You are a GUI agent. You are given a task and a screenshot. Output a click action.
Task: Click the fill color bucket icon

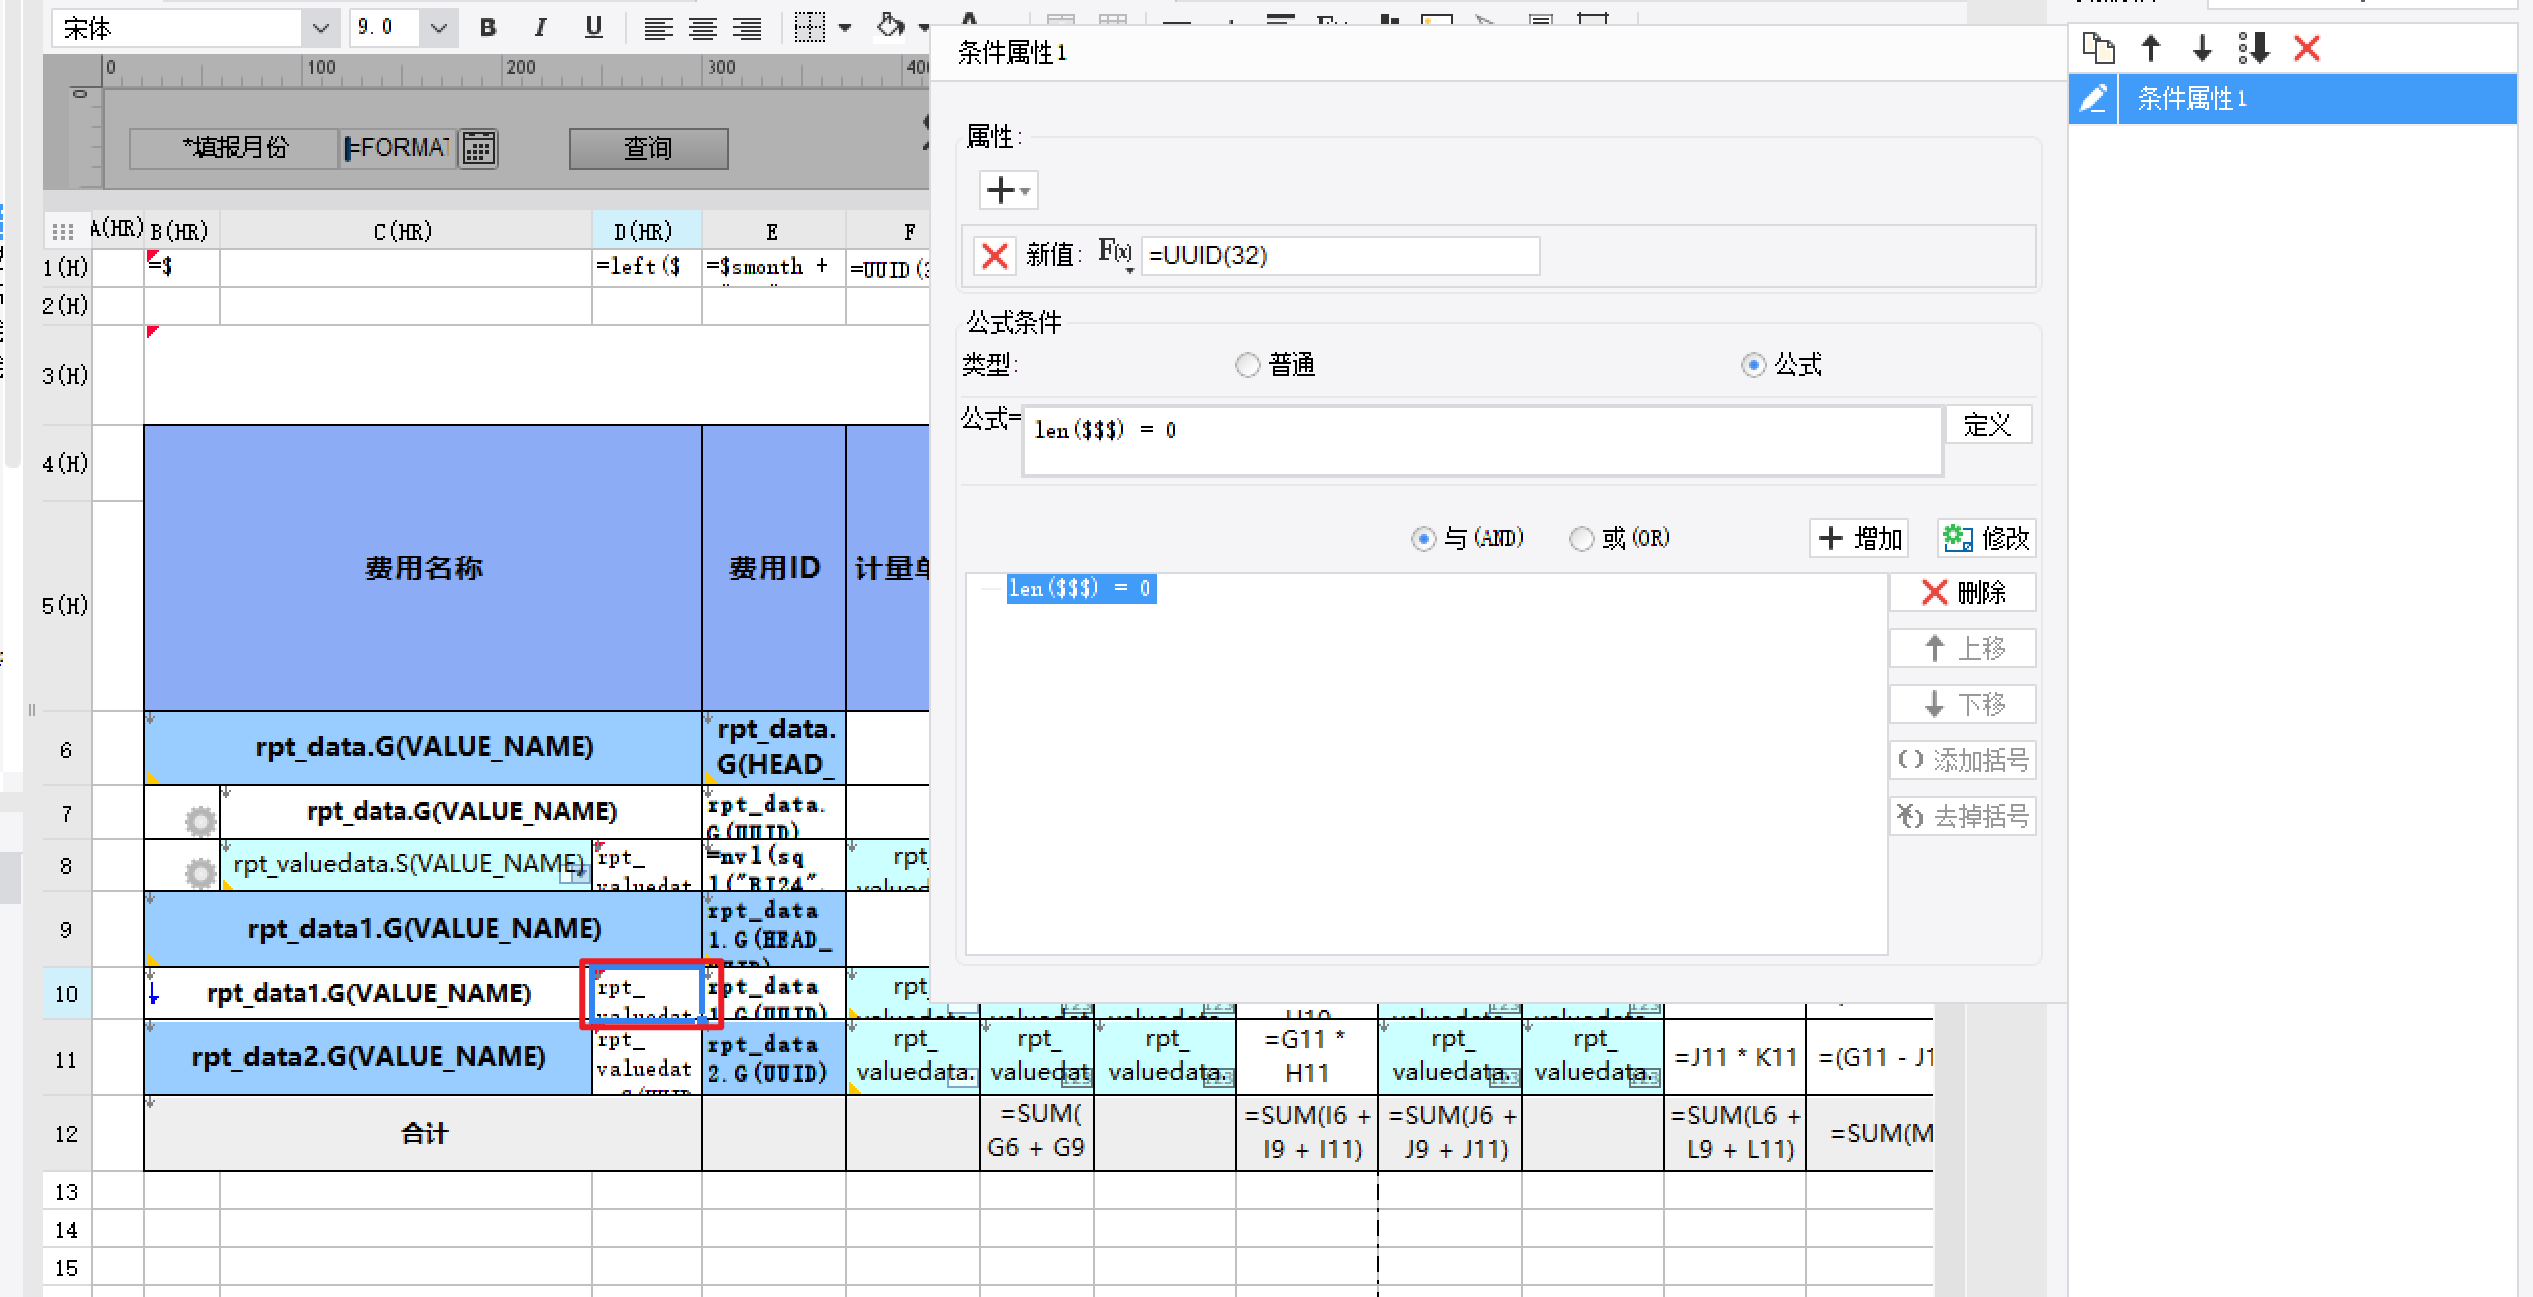coord(890,26)
